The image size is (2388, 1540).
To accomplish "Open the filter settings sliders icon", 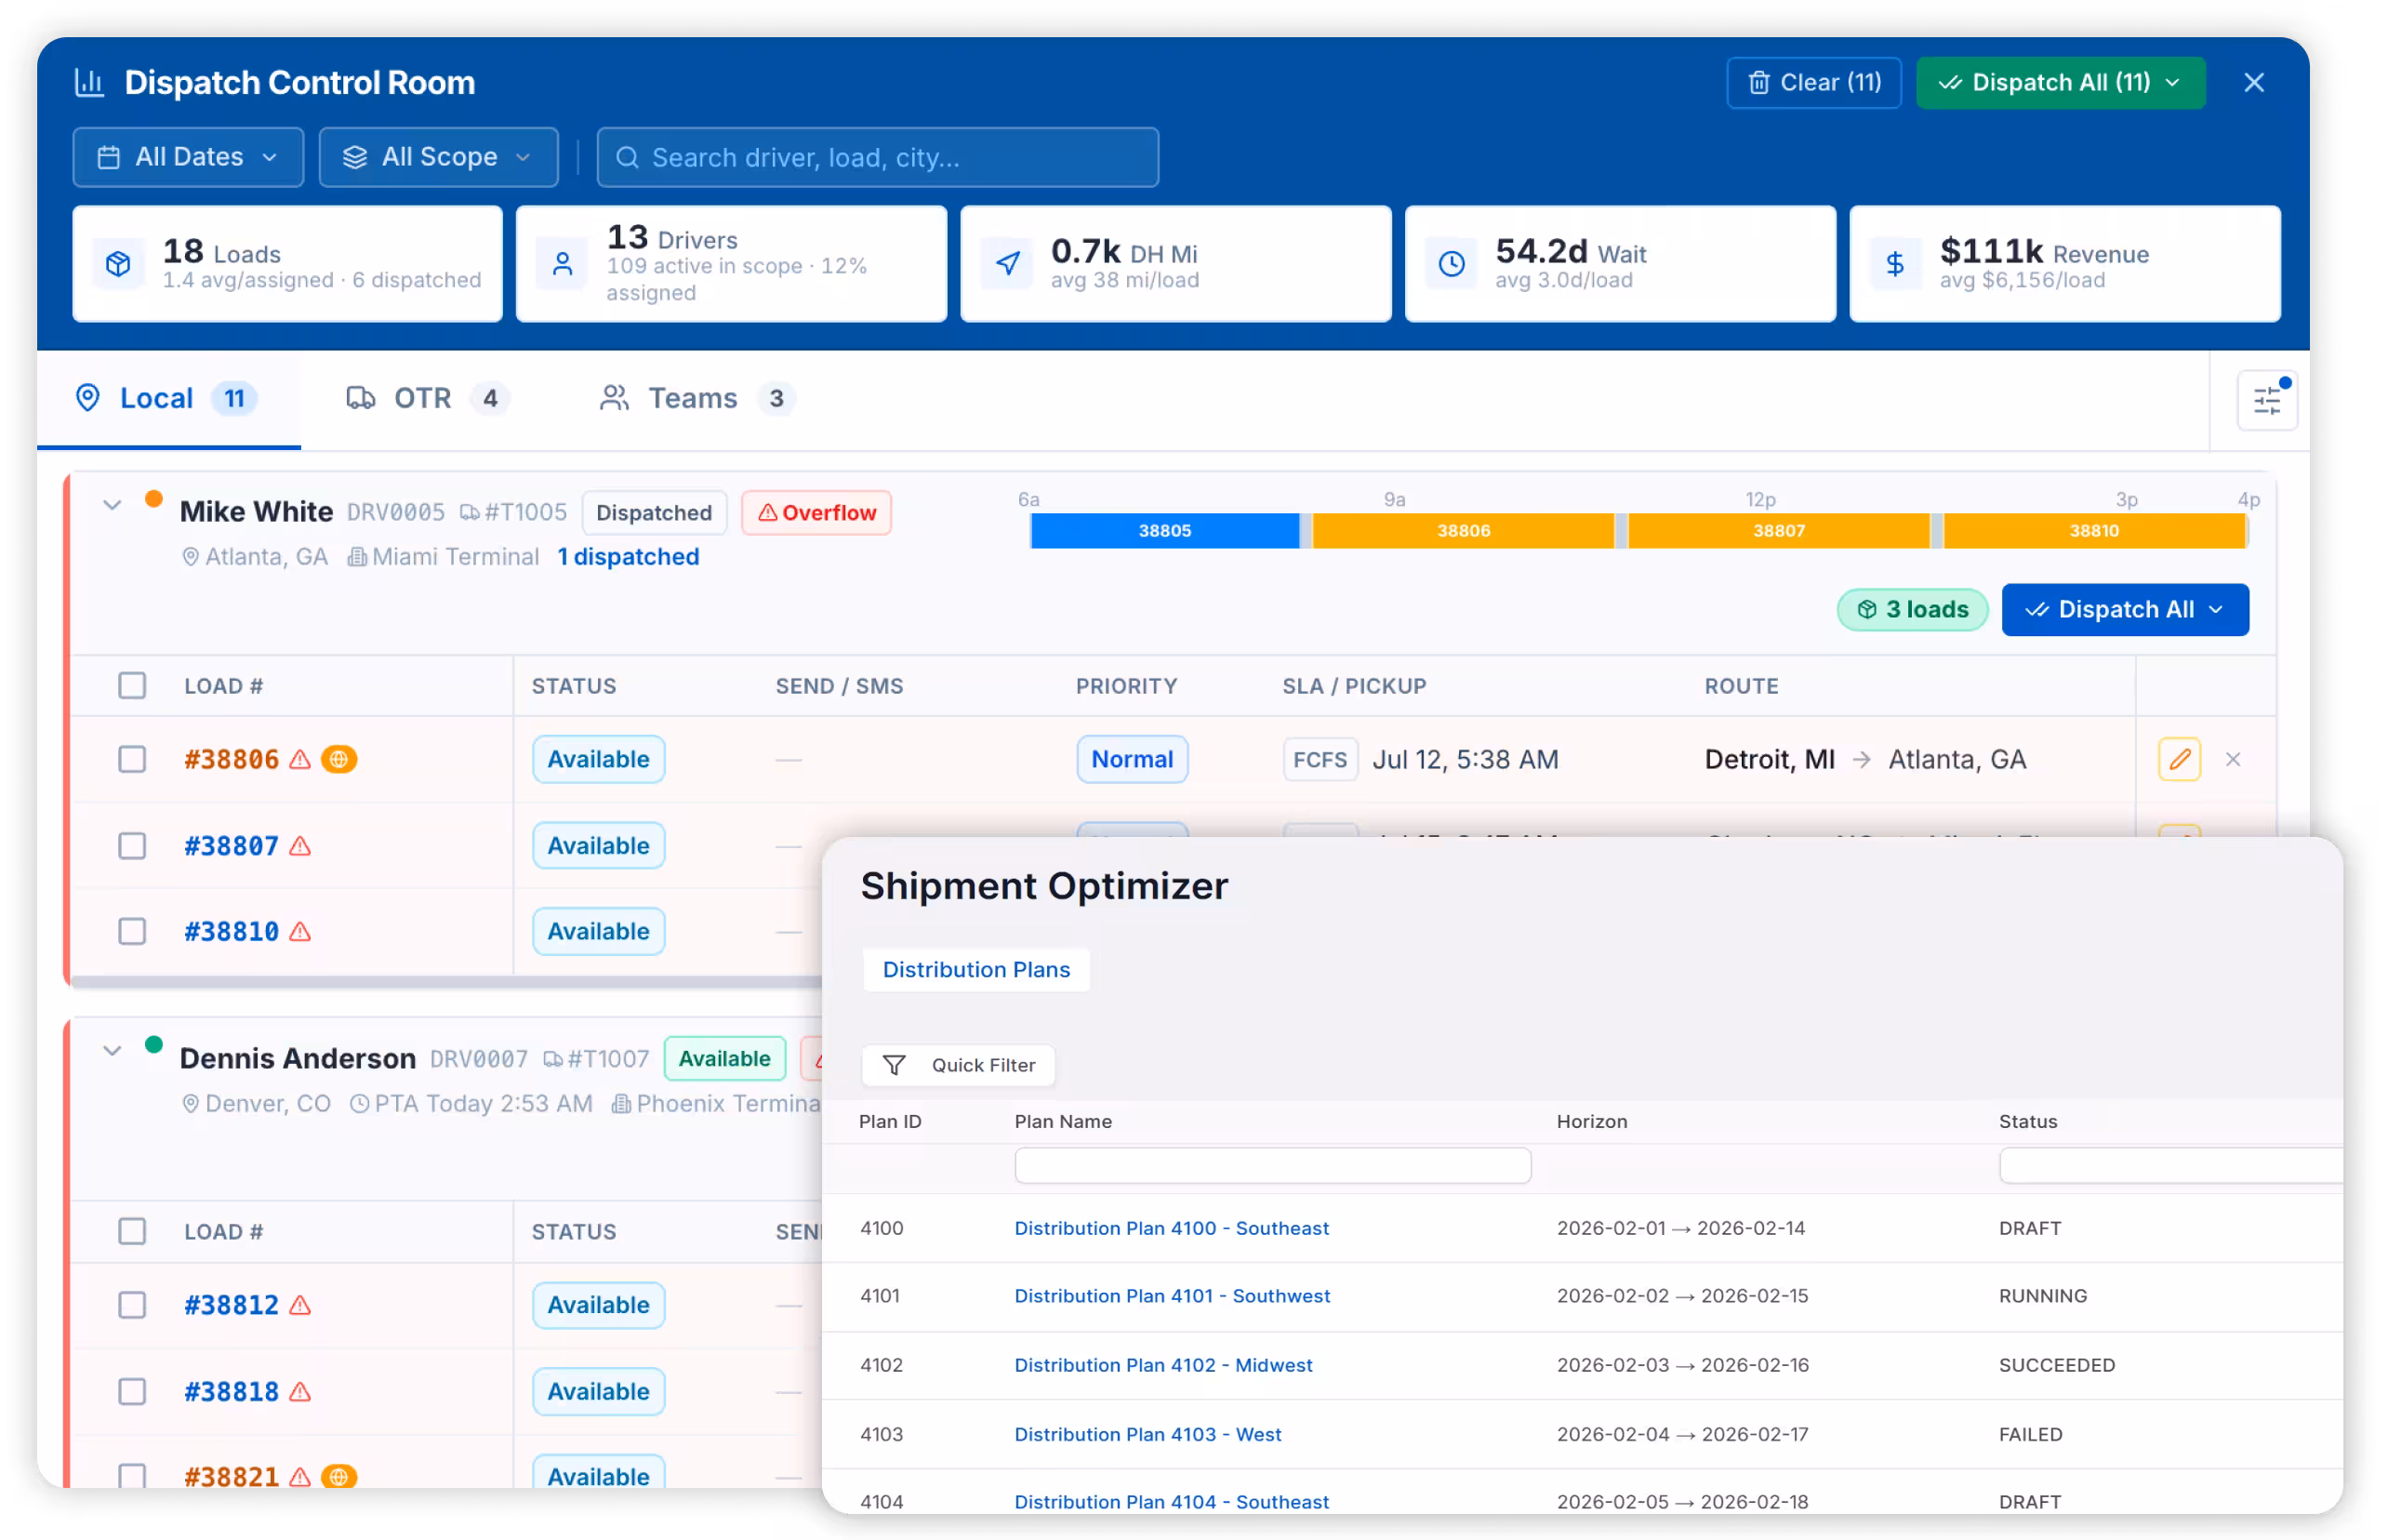I will pyautogui.click(x=2267, y=401).
